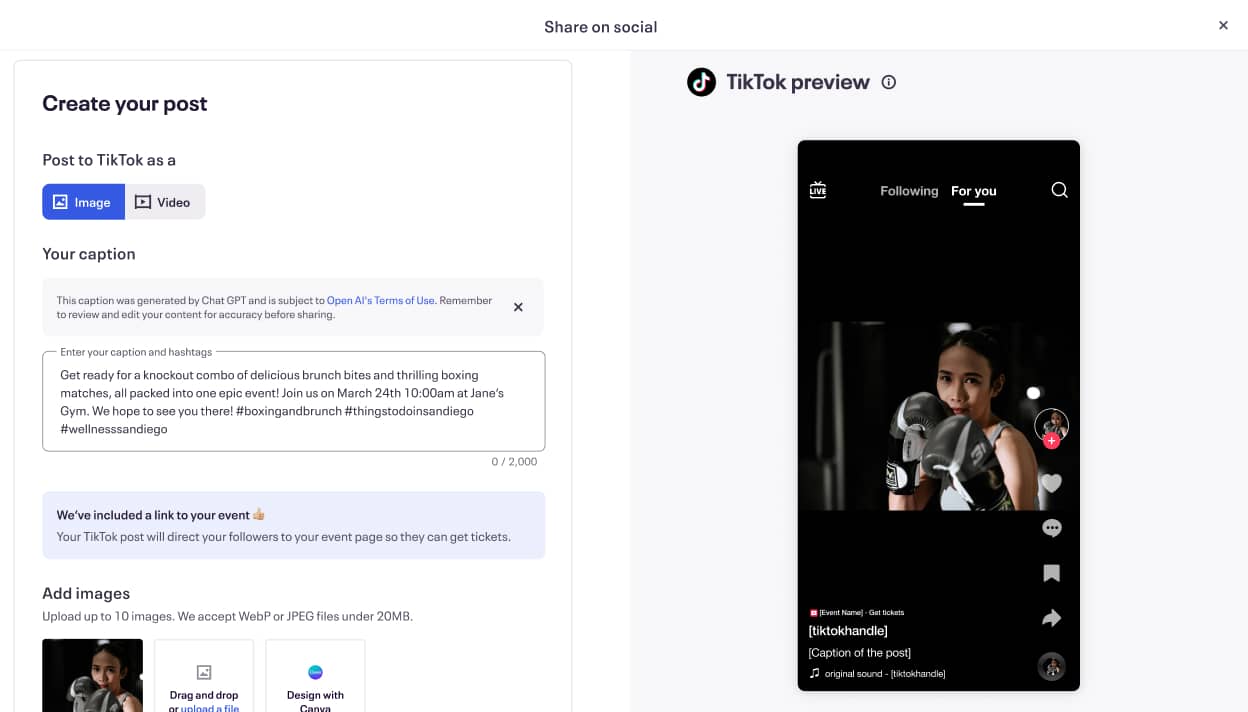Click the heart like icon in preview
This screenshot has width=1248, height=712.
click(1051, 483)
